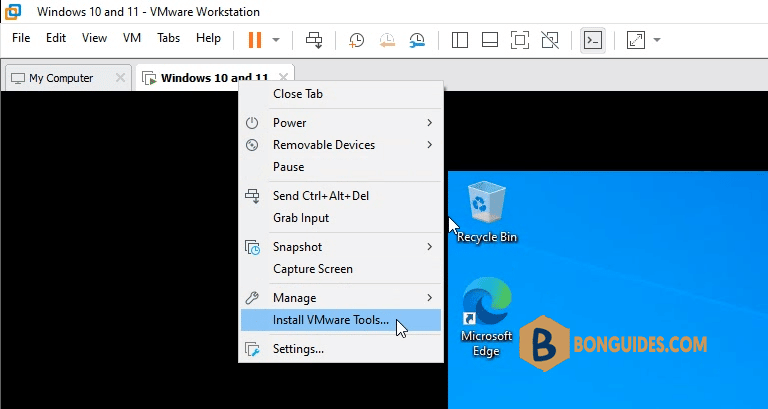The height and width of the screenshot is (409, 768).
Task: Open the VM menu
Action: tap(132, 38)
